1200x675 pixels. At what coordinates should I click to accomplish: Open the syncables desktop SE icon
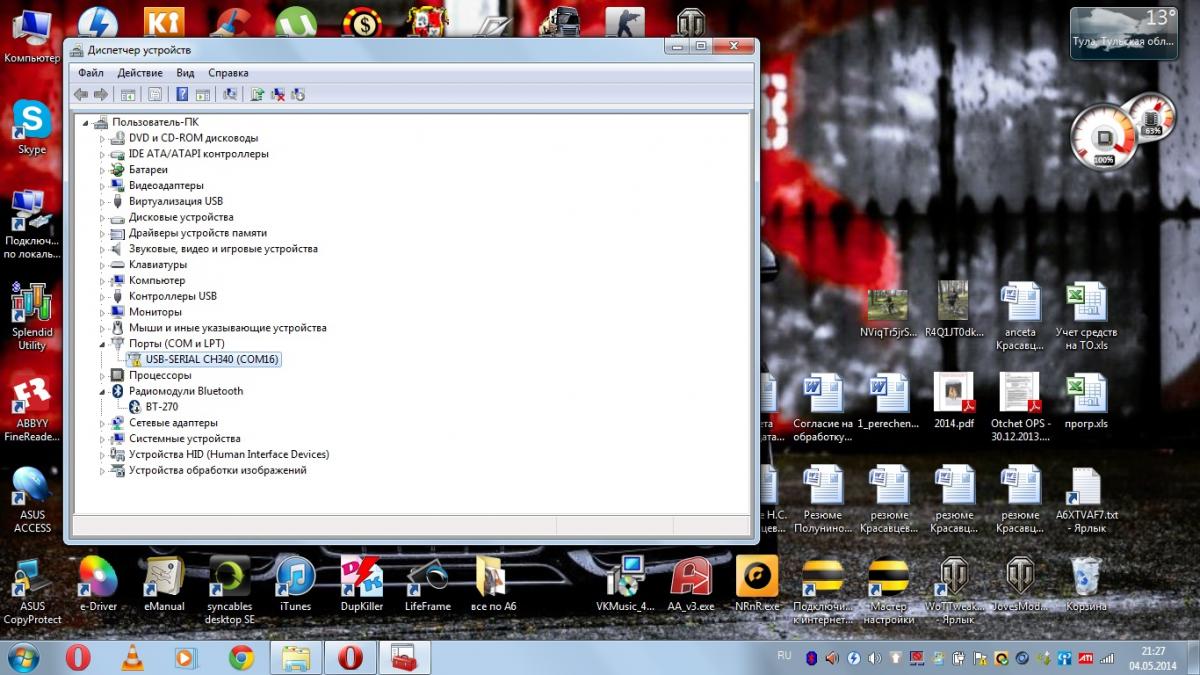click(x=230, y=590)
